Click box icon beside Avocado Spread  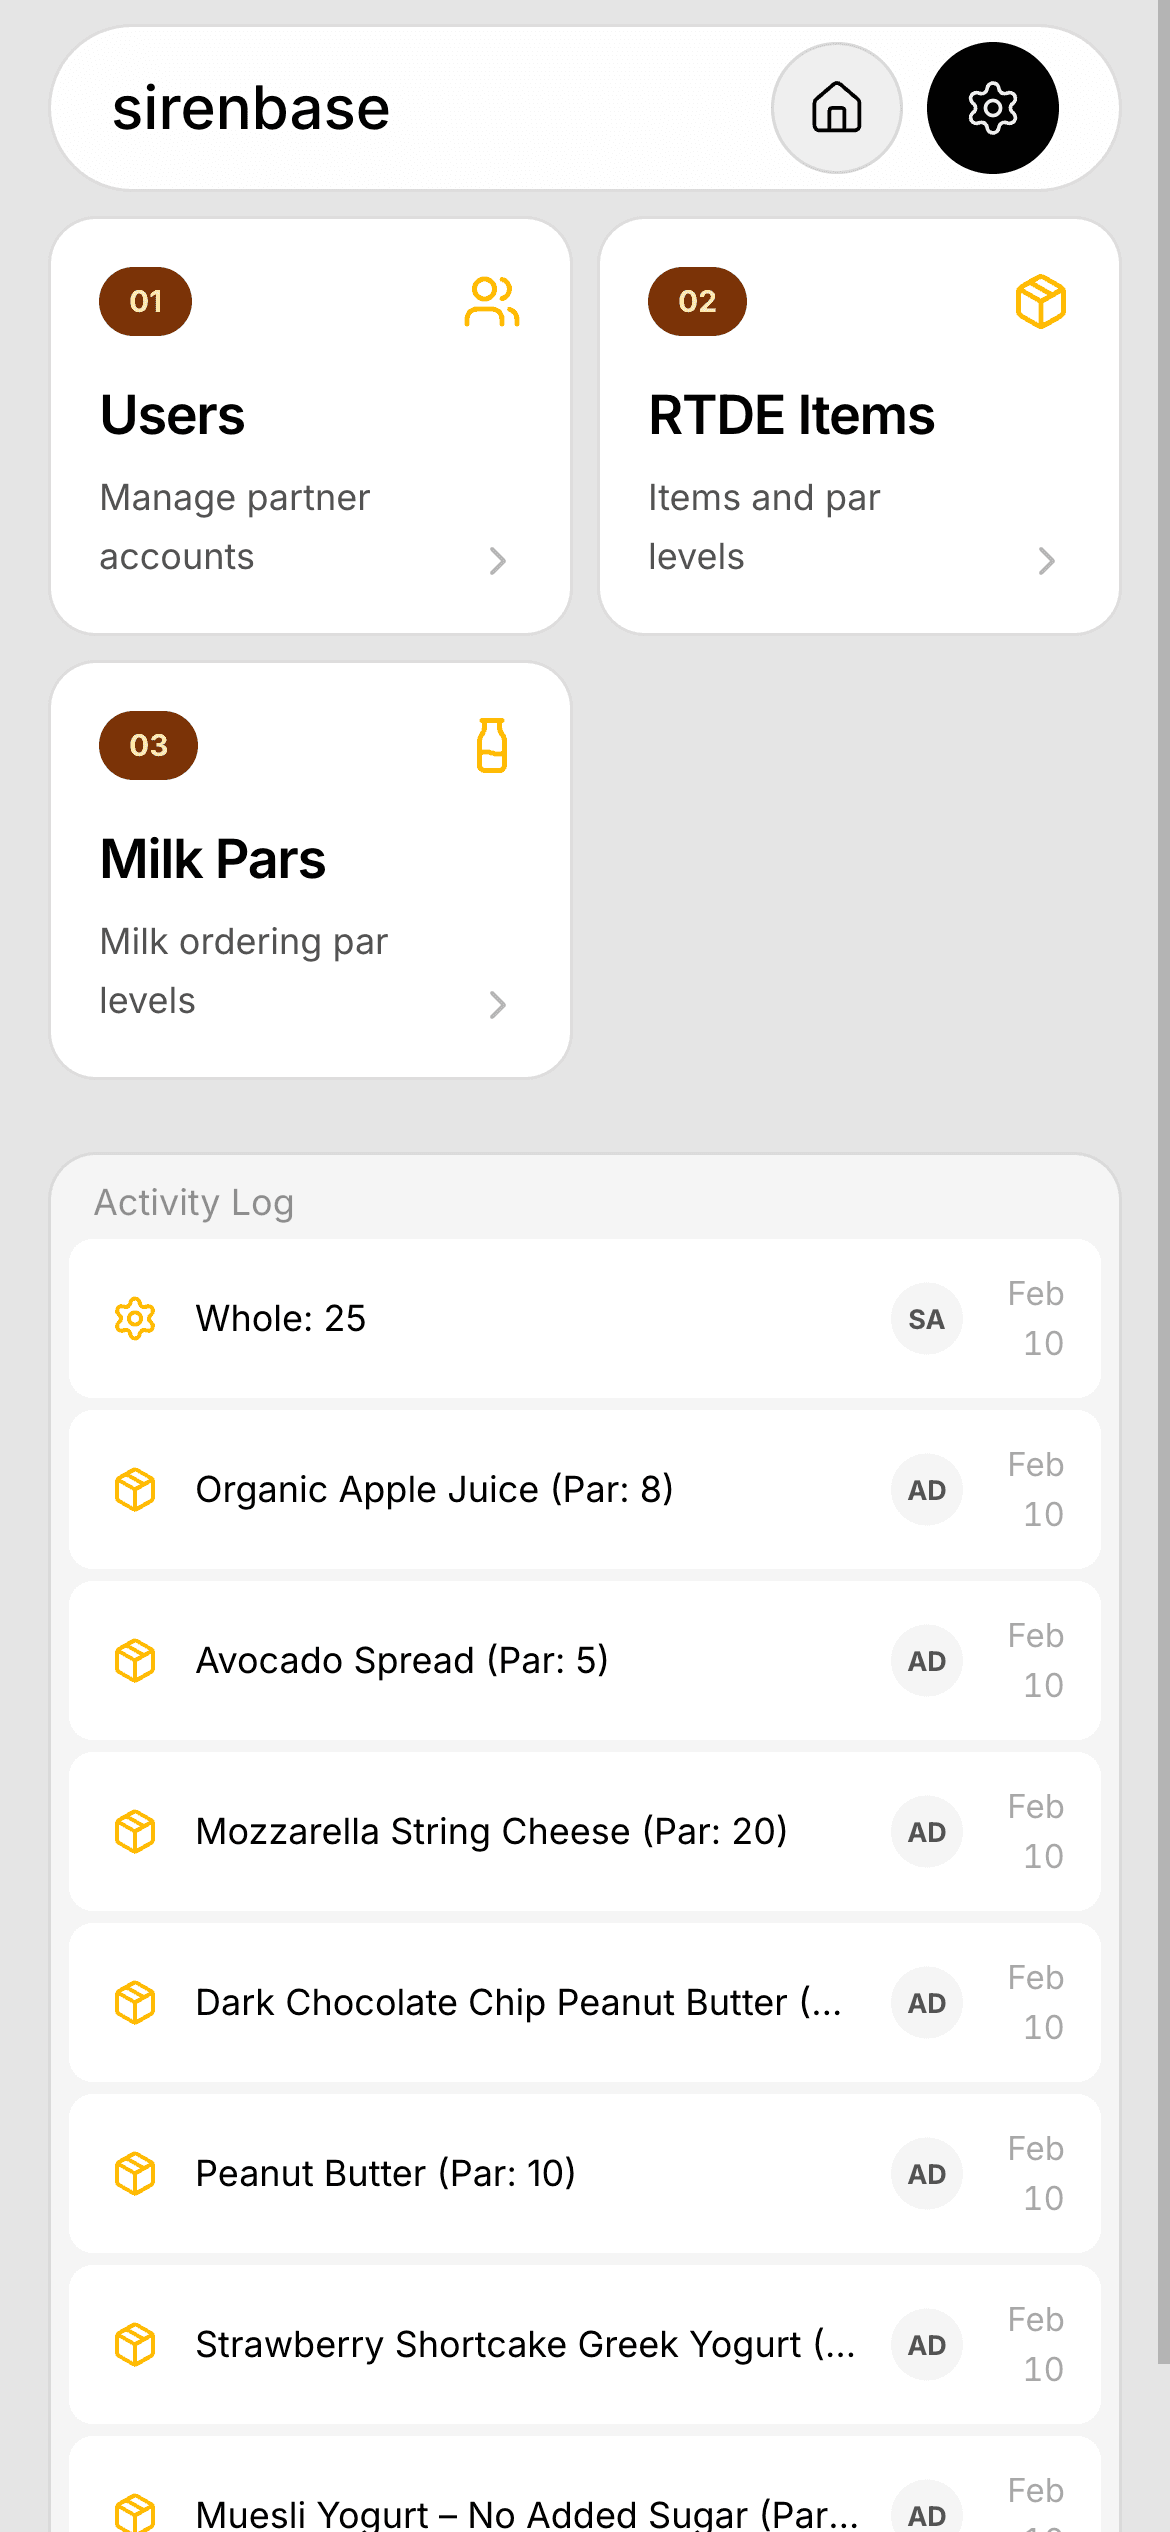[x=135, y=1661]
